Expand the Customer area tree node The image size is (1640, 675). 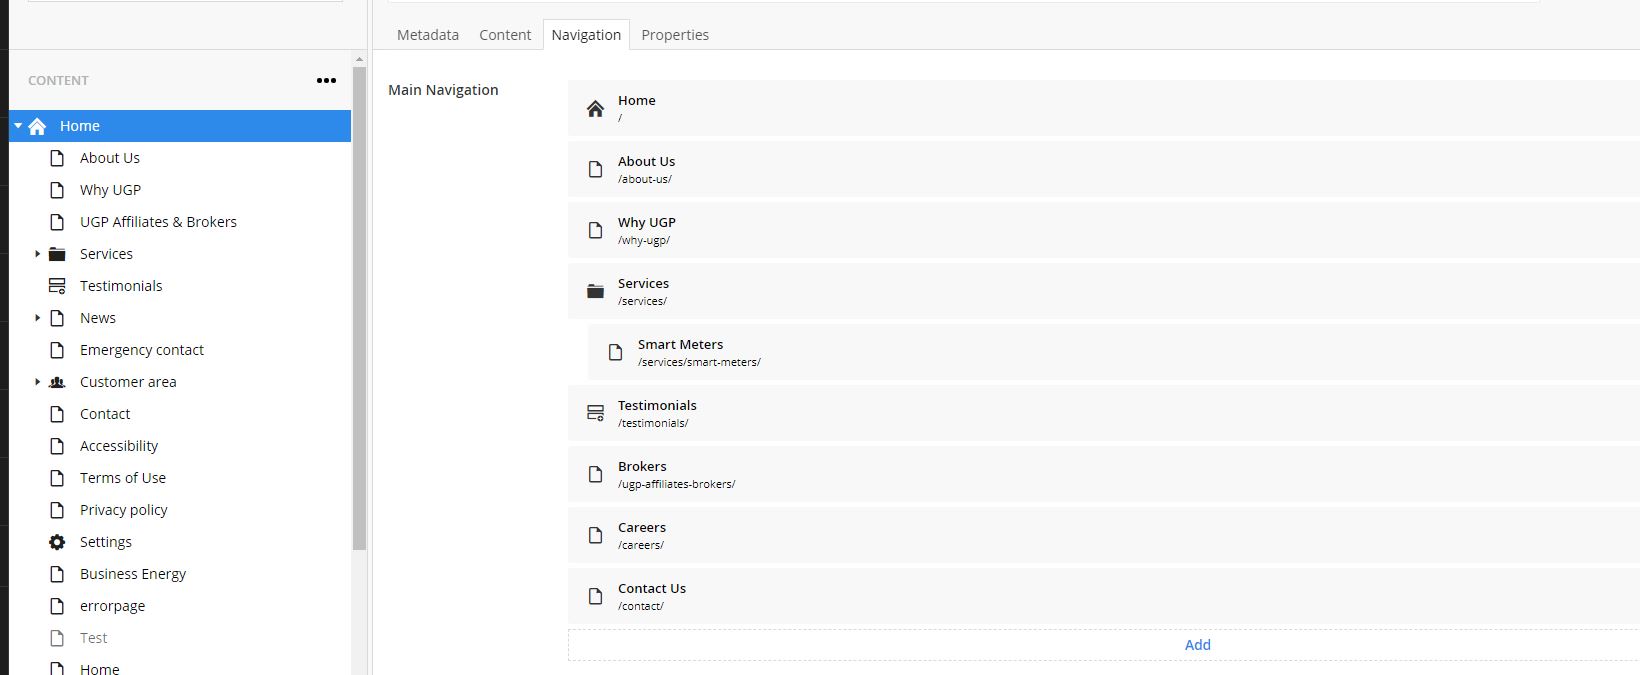coord(37,382)
